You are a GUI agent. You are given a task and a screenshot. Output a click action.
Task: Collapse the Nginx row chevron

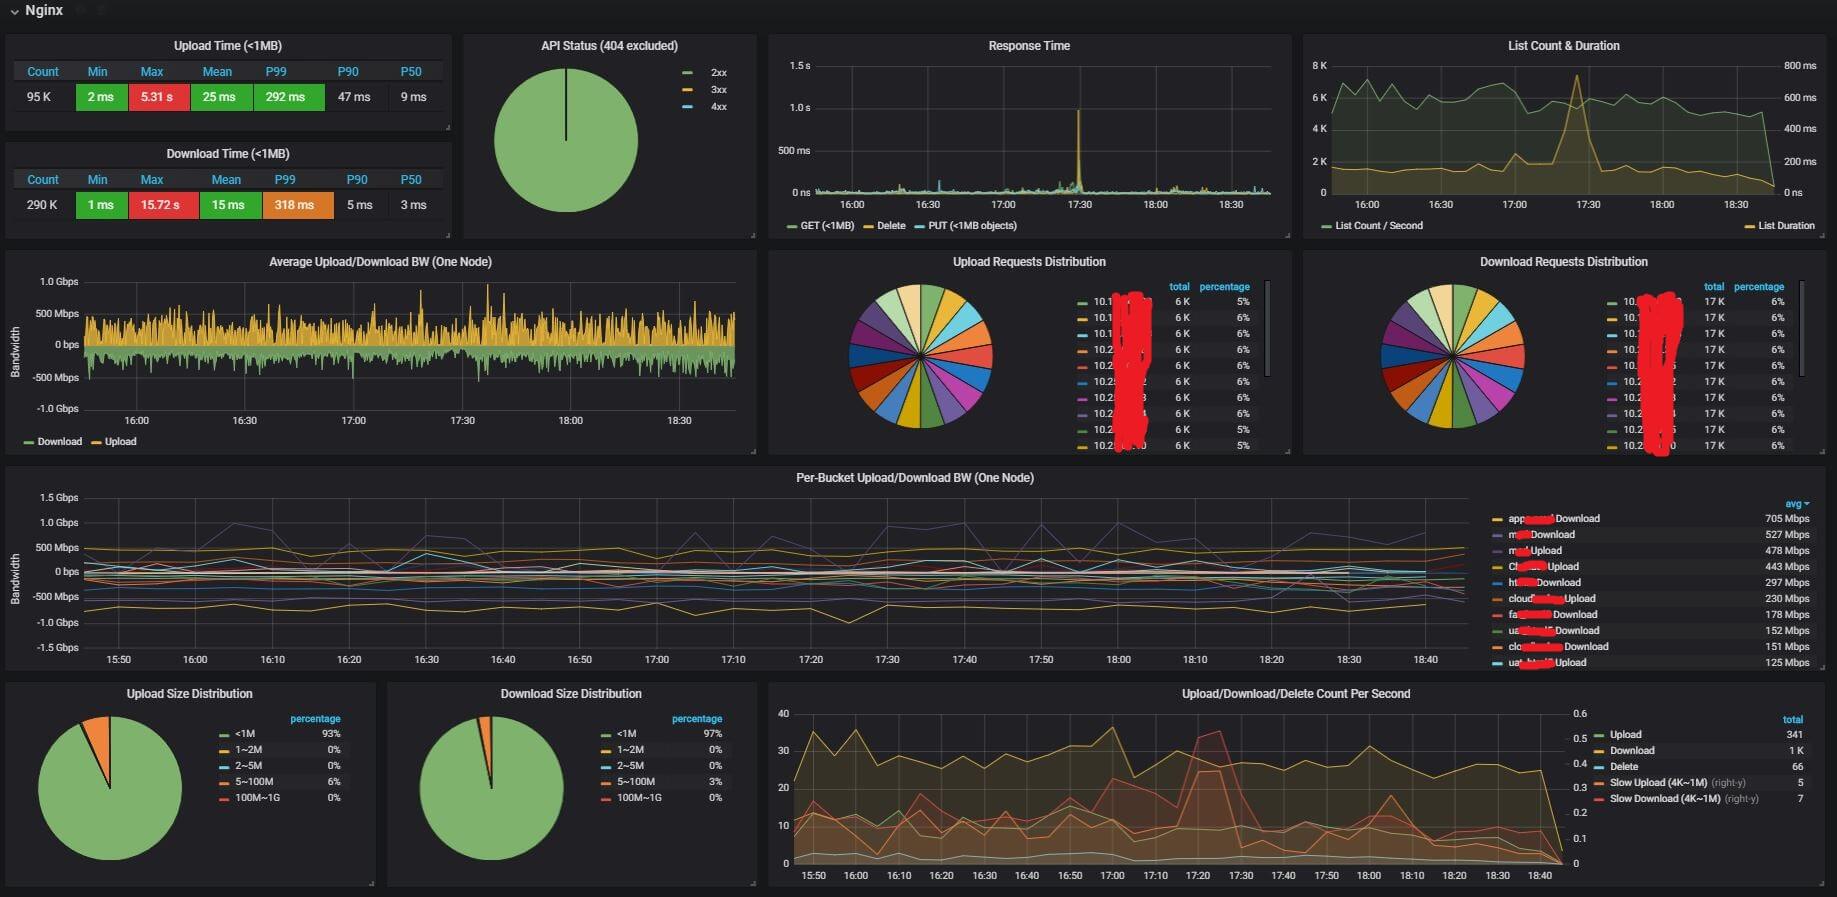(14, 11)
